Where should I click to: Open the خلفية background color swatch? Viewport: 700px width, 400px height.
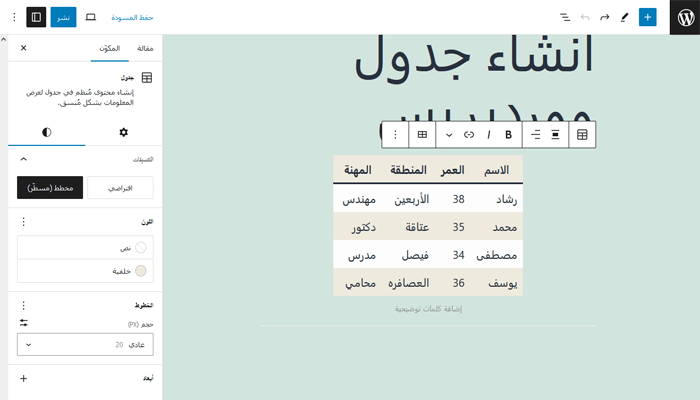140,270
